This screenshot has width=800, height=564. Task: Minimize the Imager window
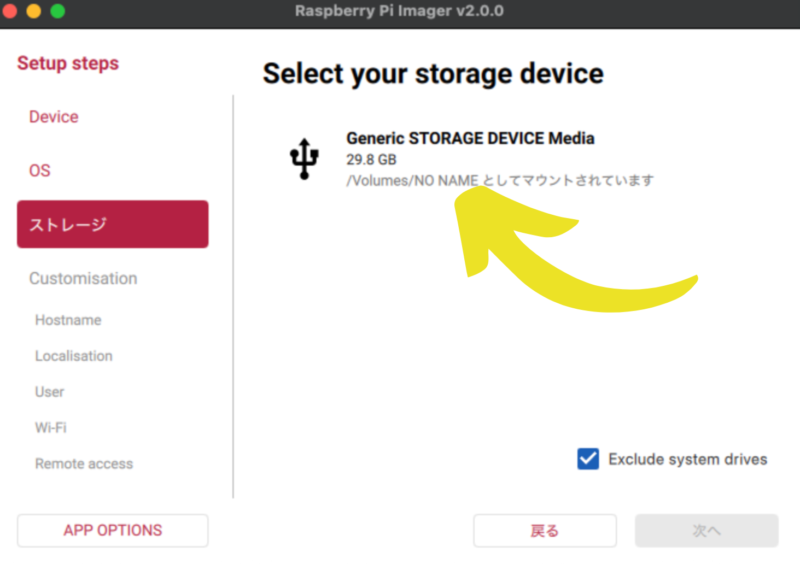coord(34,11)
